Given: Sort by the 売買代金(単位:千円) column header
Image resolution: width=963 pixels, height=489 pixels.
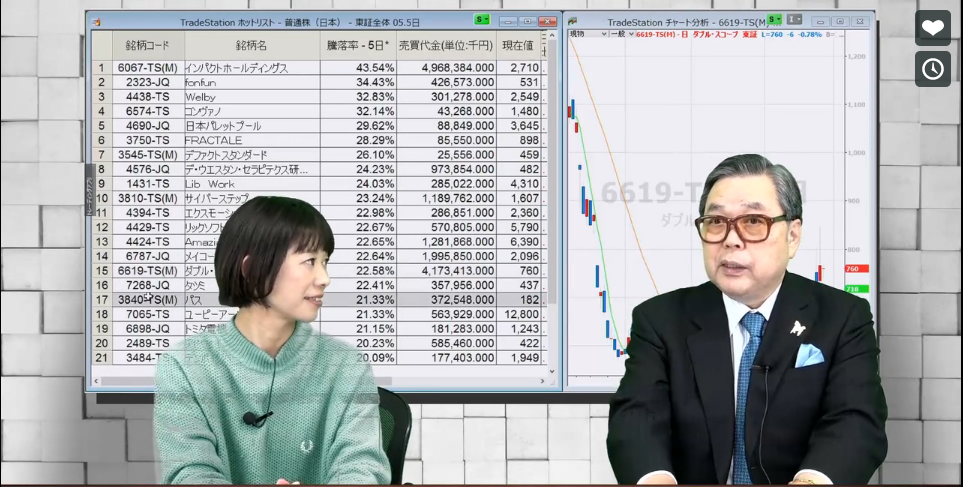Looking at the screenshot, I should [446, 45].
